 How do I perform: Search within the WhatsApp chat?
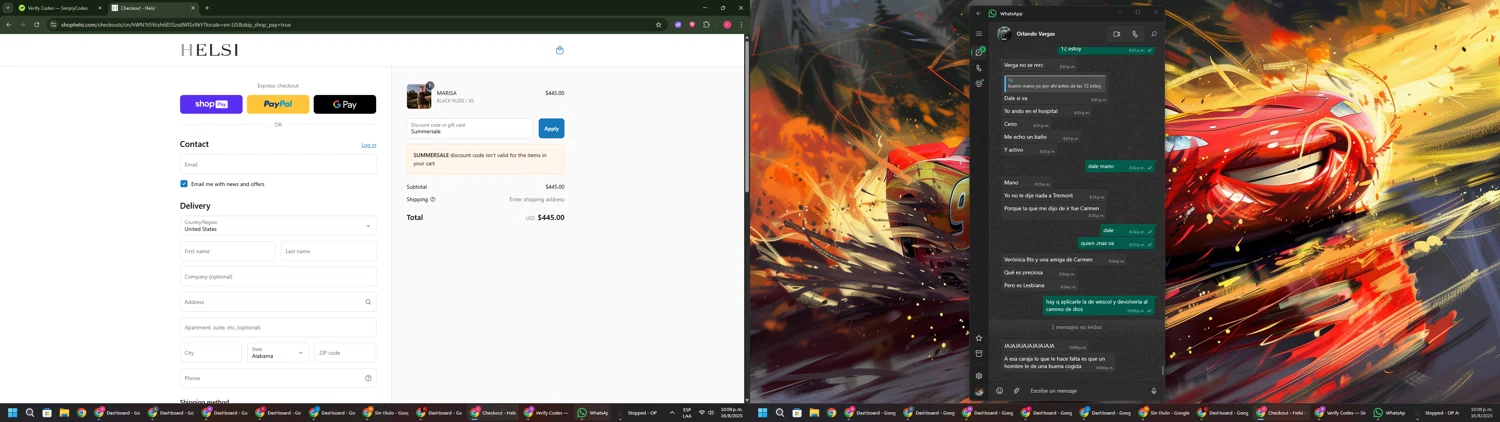click(1154, 34)
